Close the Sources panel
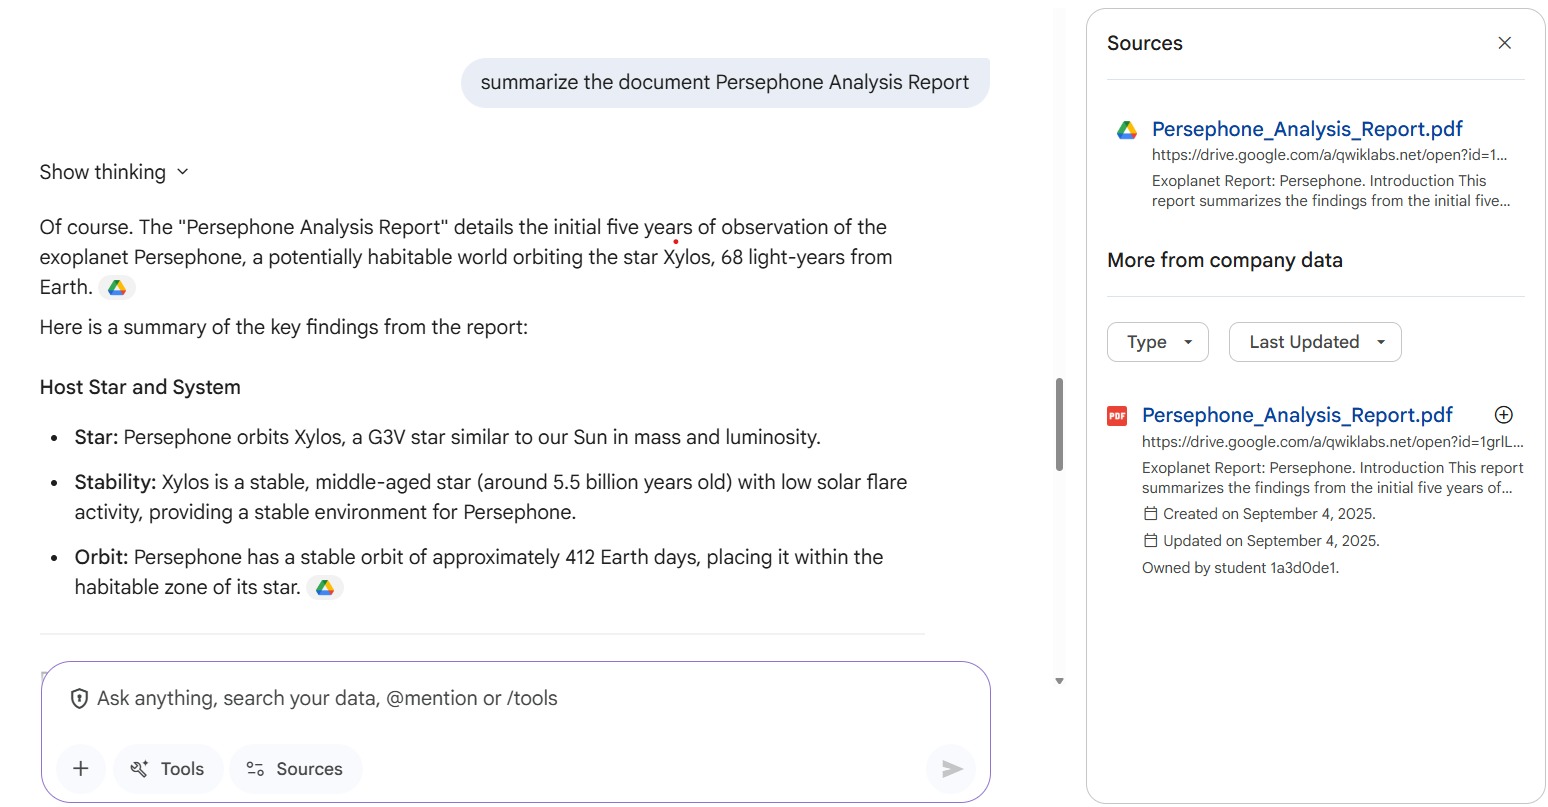The height and width of the screenshot is (807, 1548). pos(1504,43)
